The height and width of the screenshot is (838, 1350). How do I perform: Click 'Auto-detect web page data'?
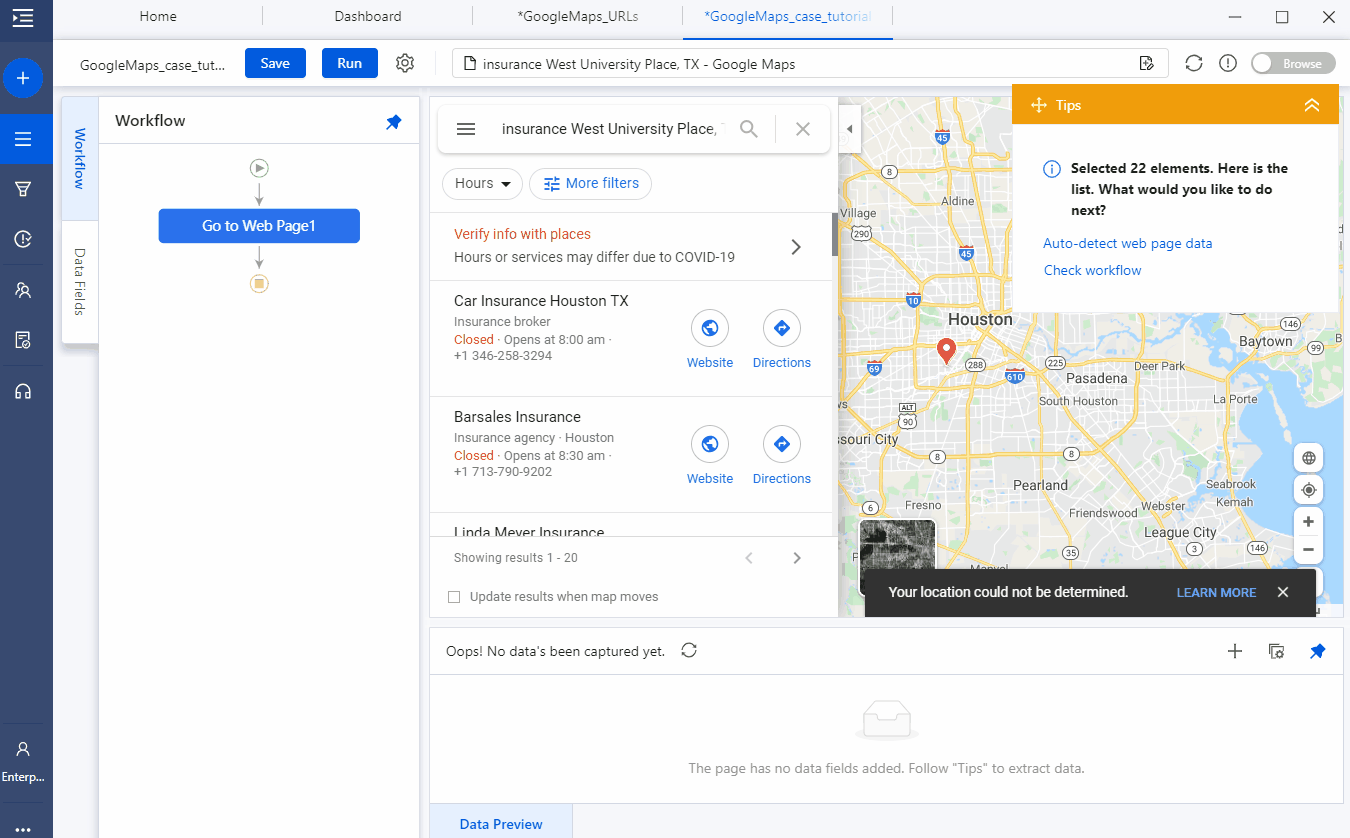point(1127,243)
